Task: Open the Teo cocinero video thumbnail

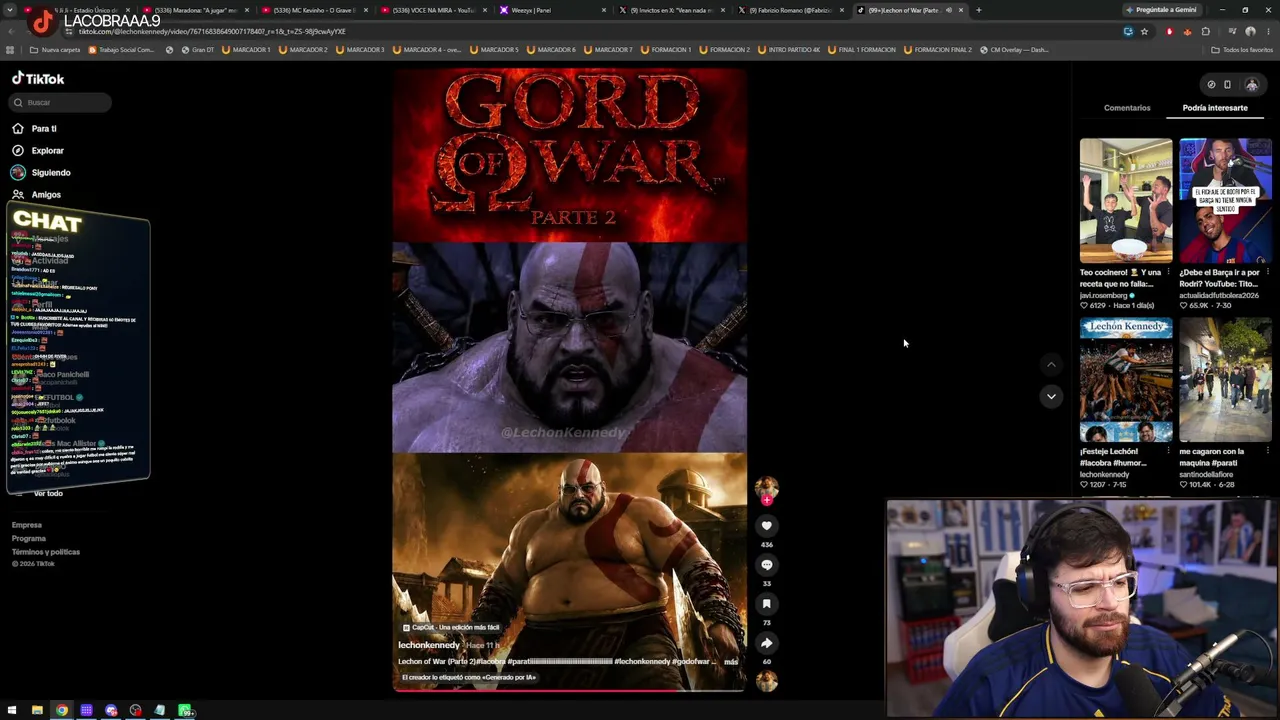Action: pyautogui.click(x=1126, y=200)
